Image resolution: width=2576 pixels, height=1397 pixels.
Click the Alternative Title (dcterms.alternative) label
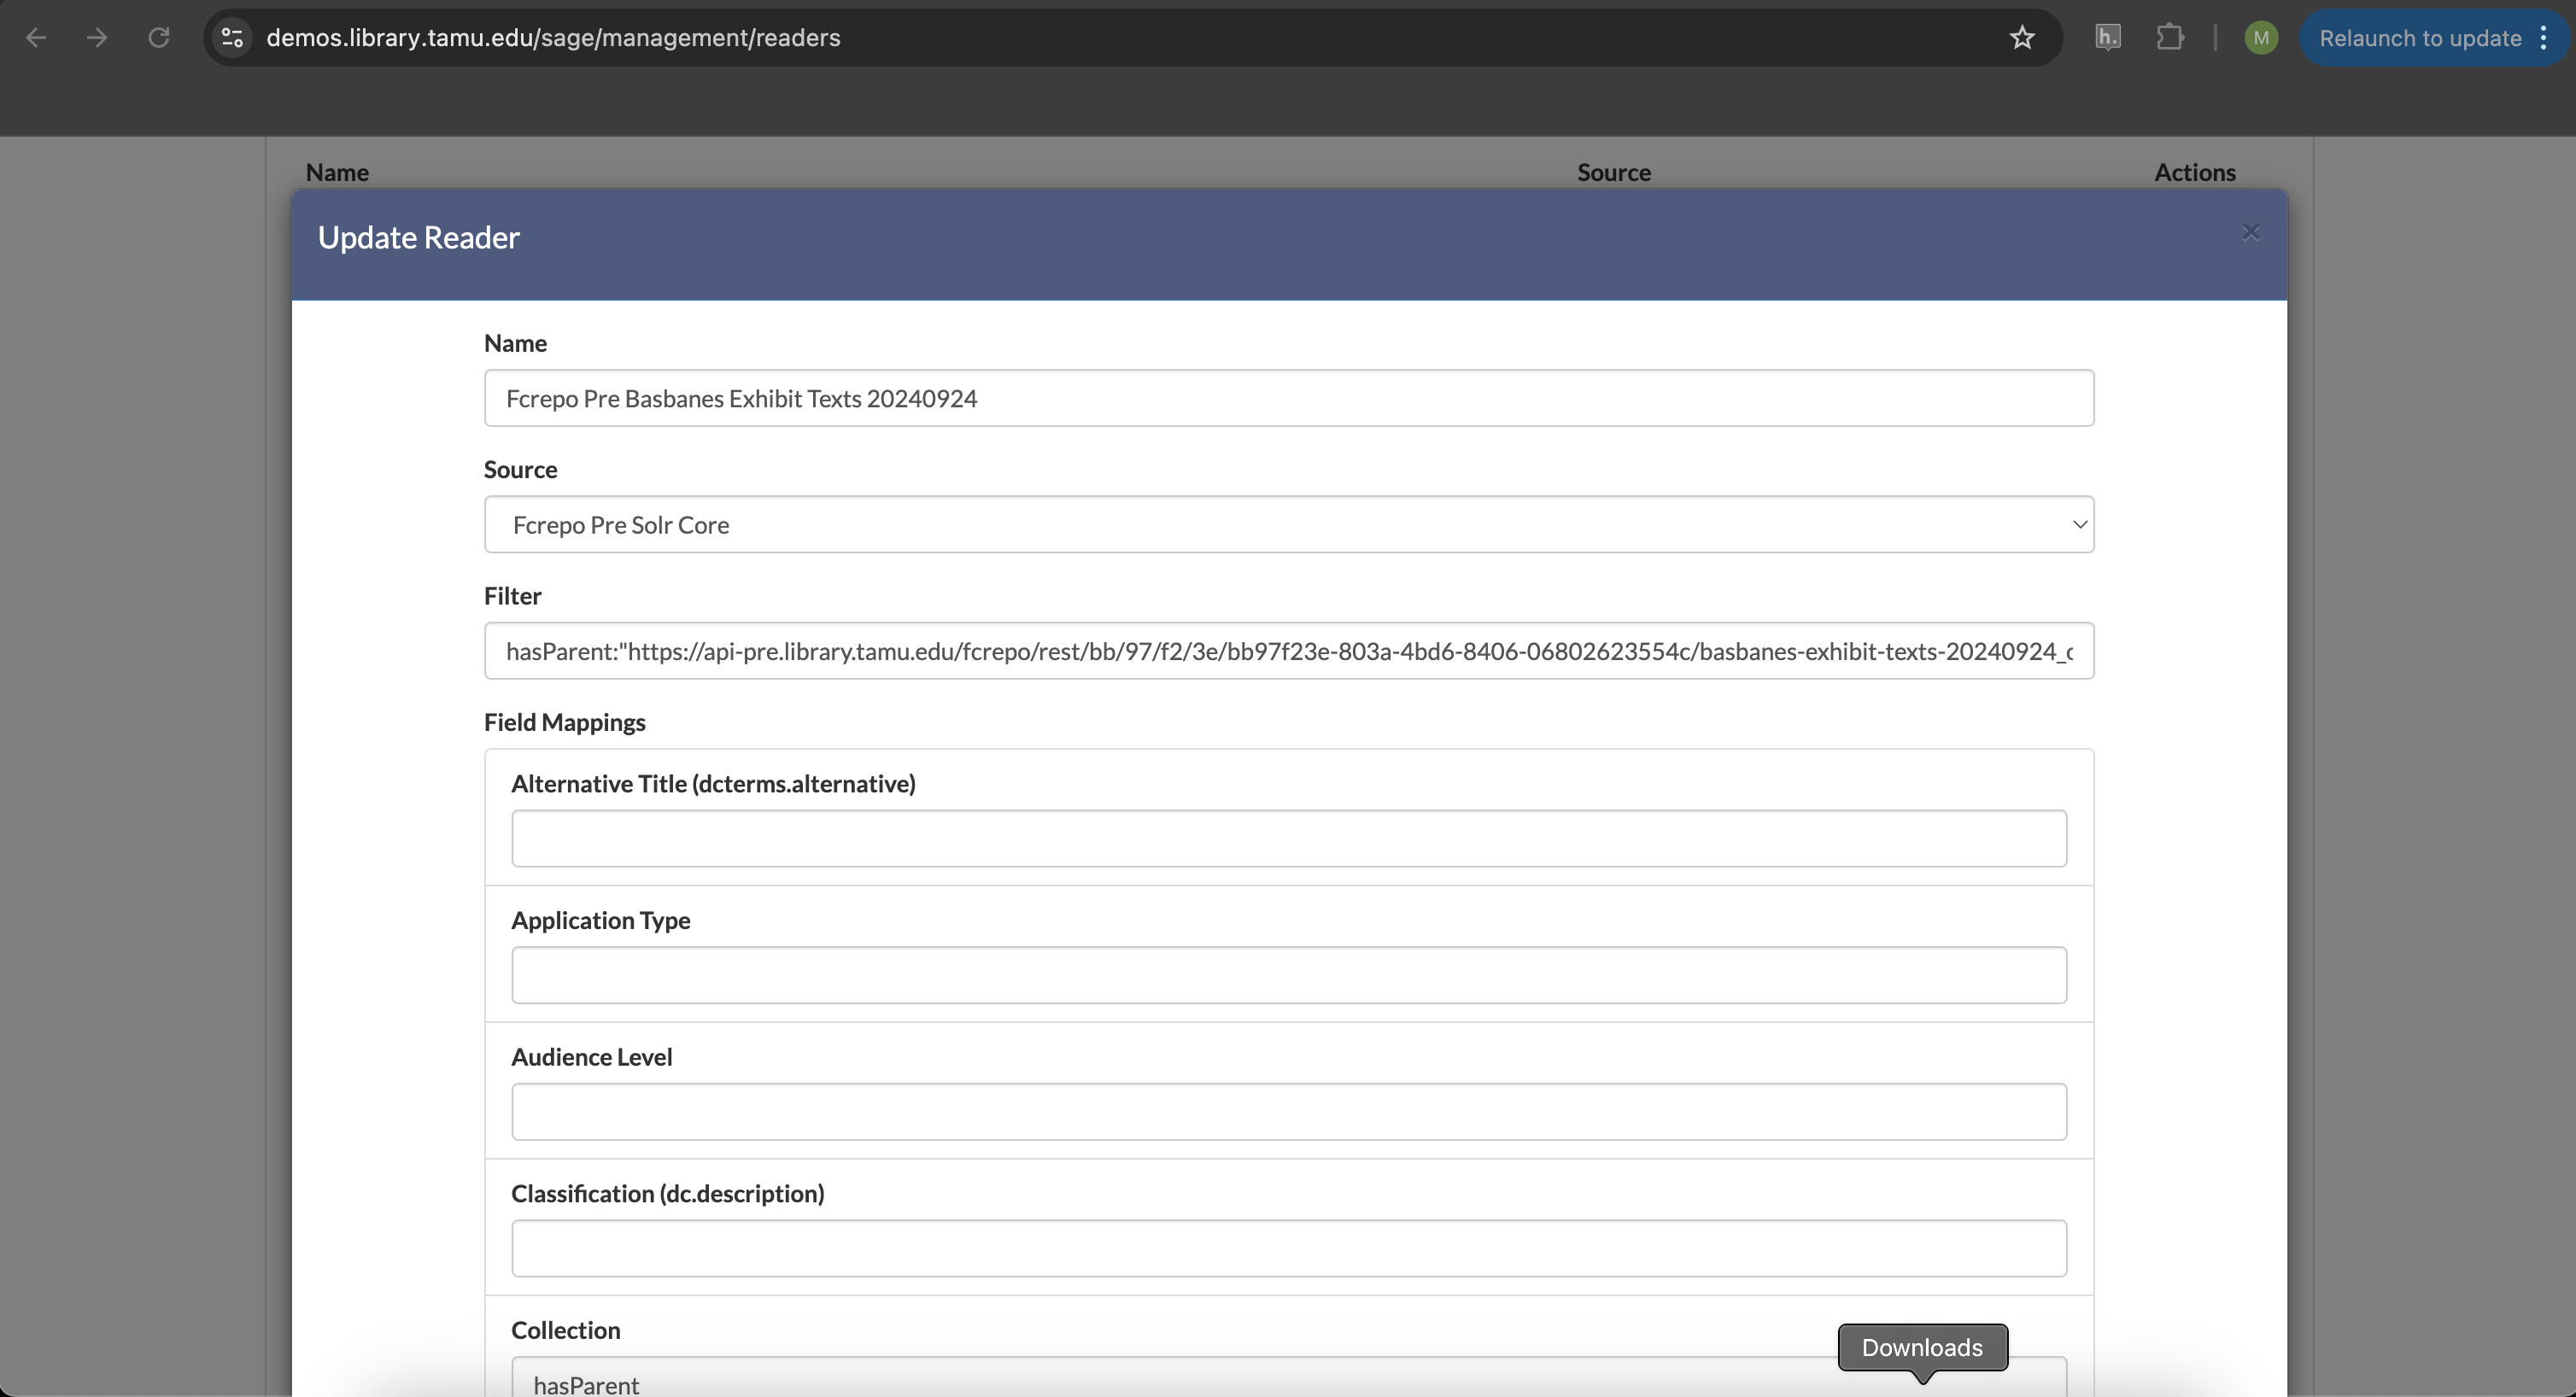click(x=714, y=784)
